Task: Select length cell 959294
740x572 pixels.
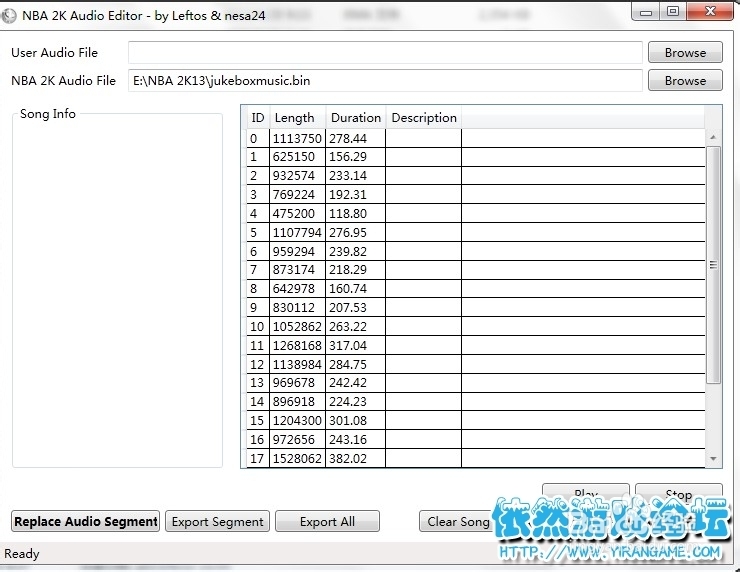Action: [297, 251]
